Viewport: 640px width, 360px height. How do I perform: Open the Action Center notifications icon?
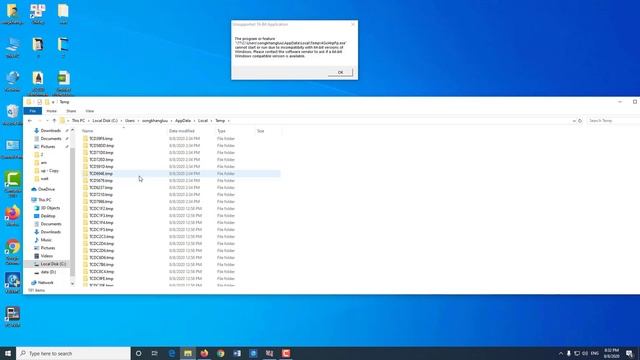coord(629,353)
